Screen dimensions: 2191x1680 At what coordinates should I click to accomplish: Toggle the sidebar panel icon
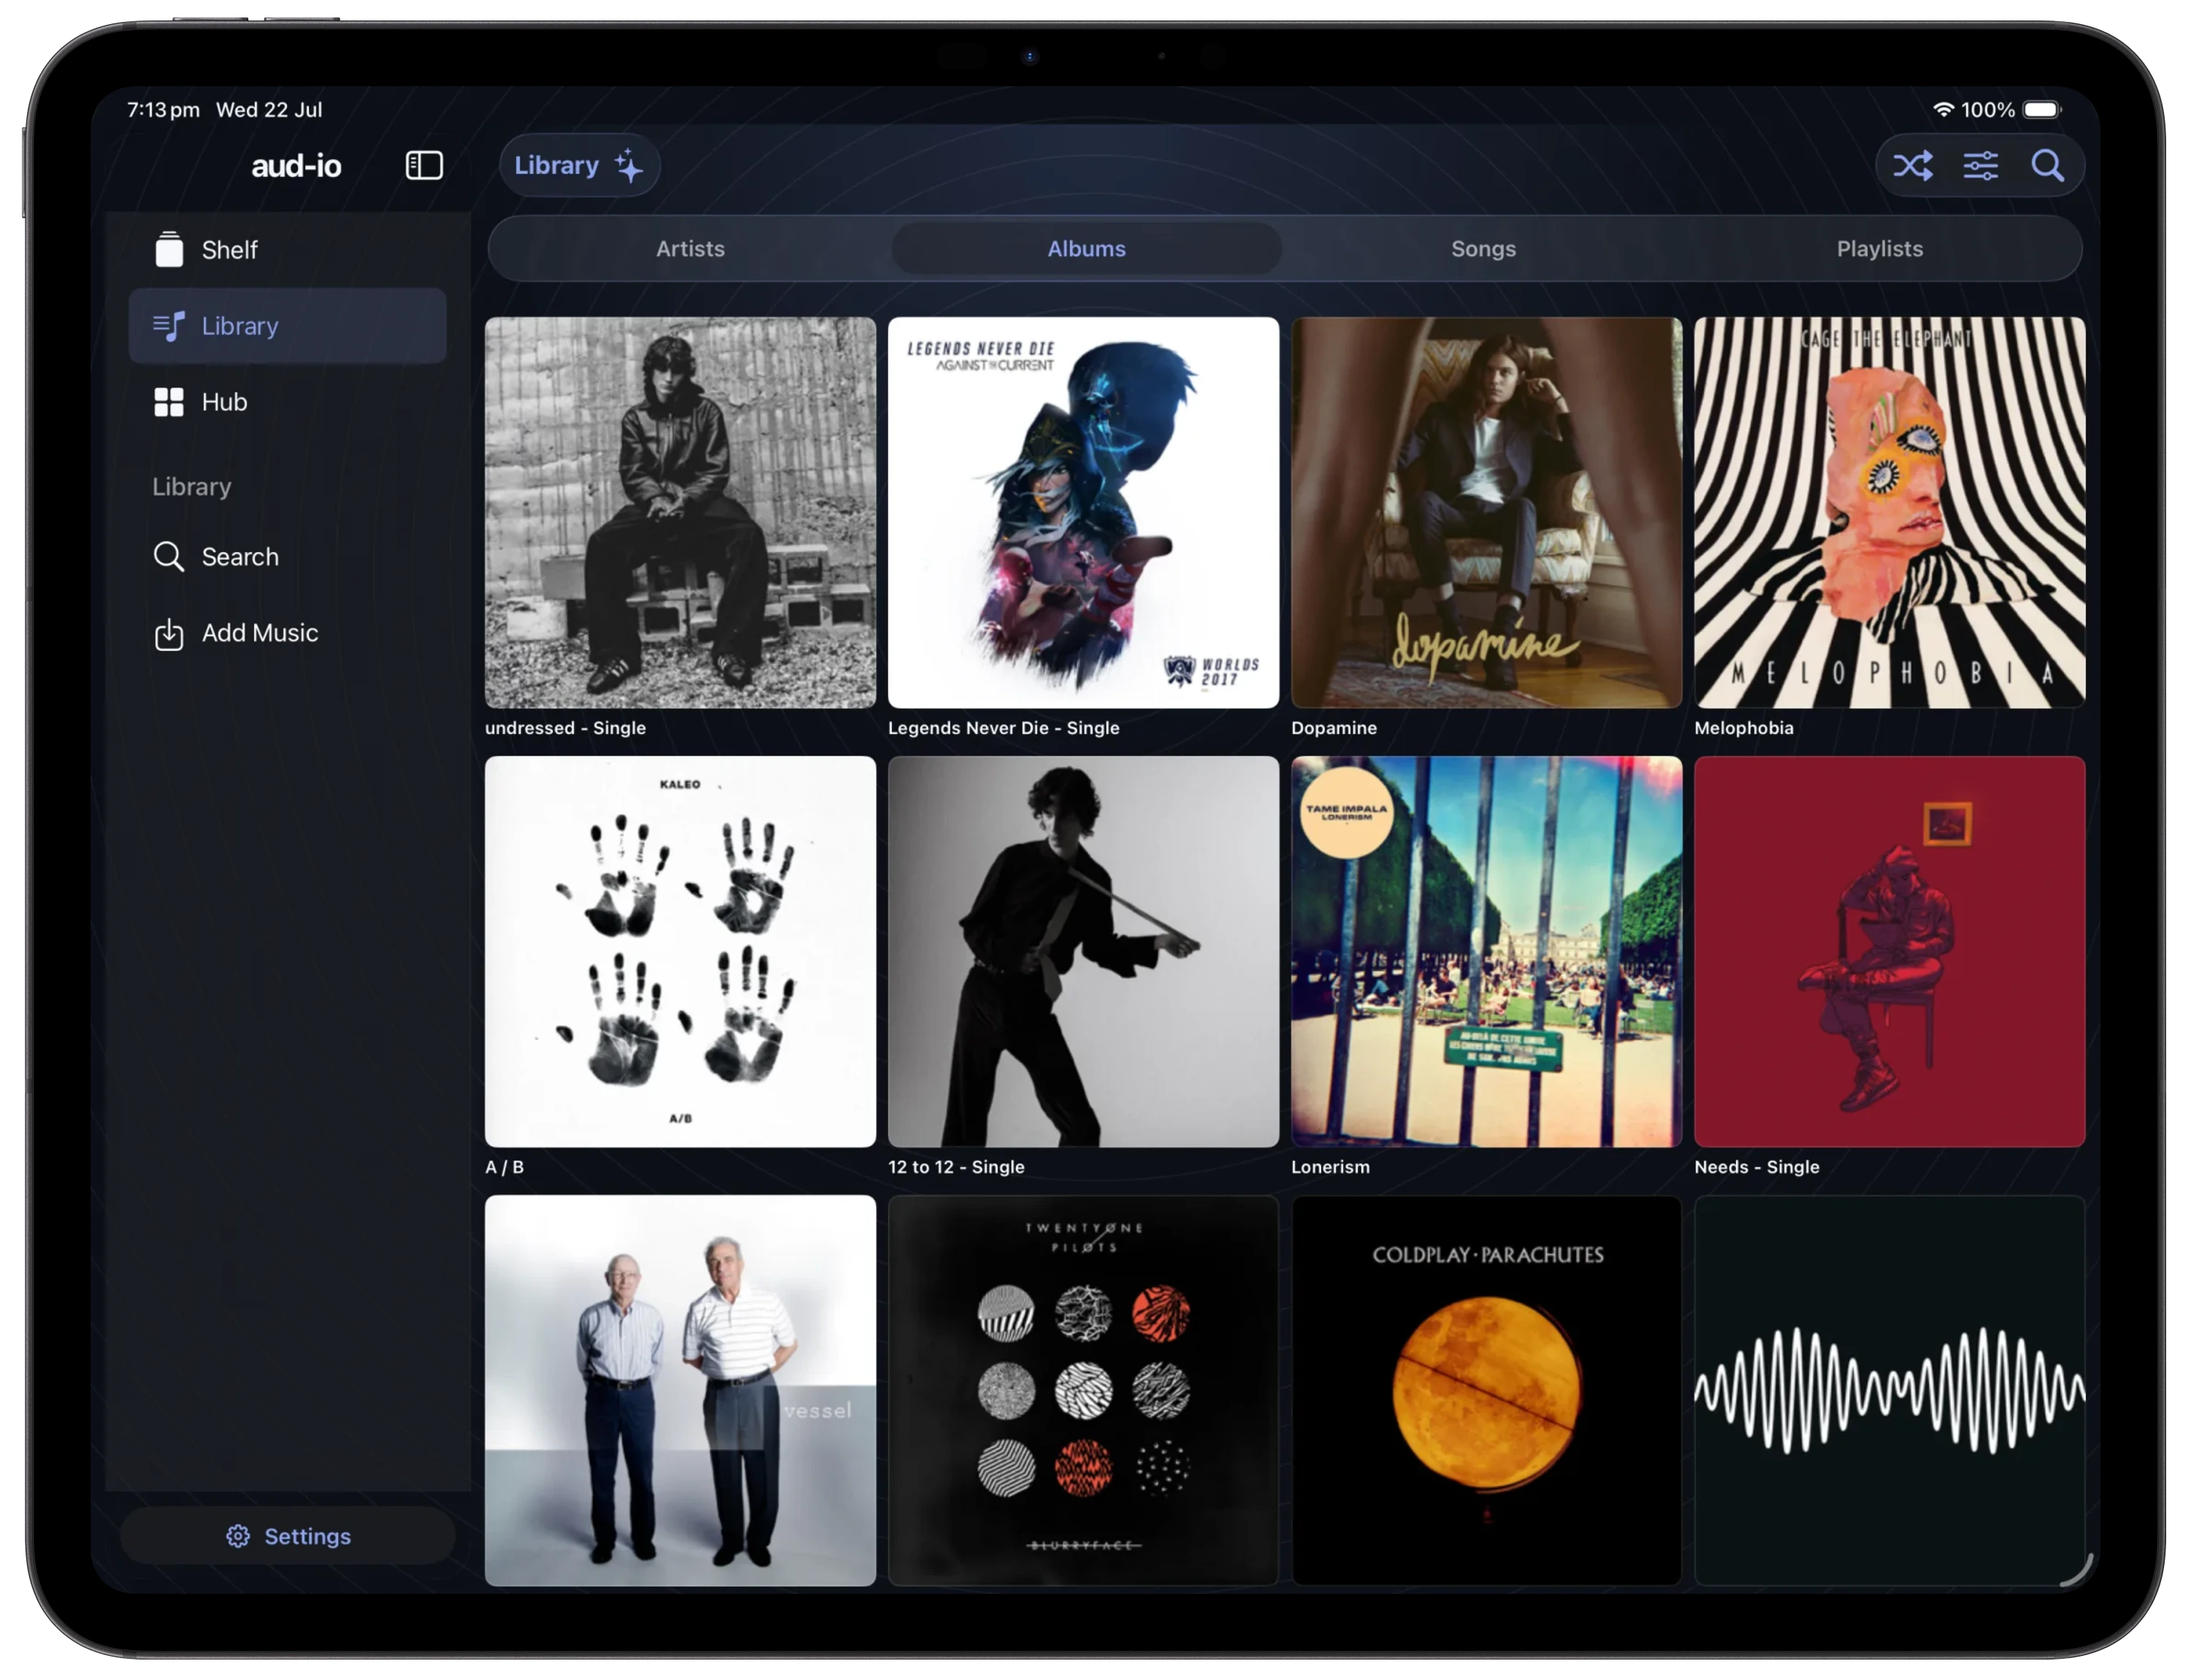pyautogui.click(x=424, y=165)
